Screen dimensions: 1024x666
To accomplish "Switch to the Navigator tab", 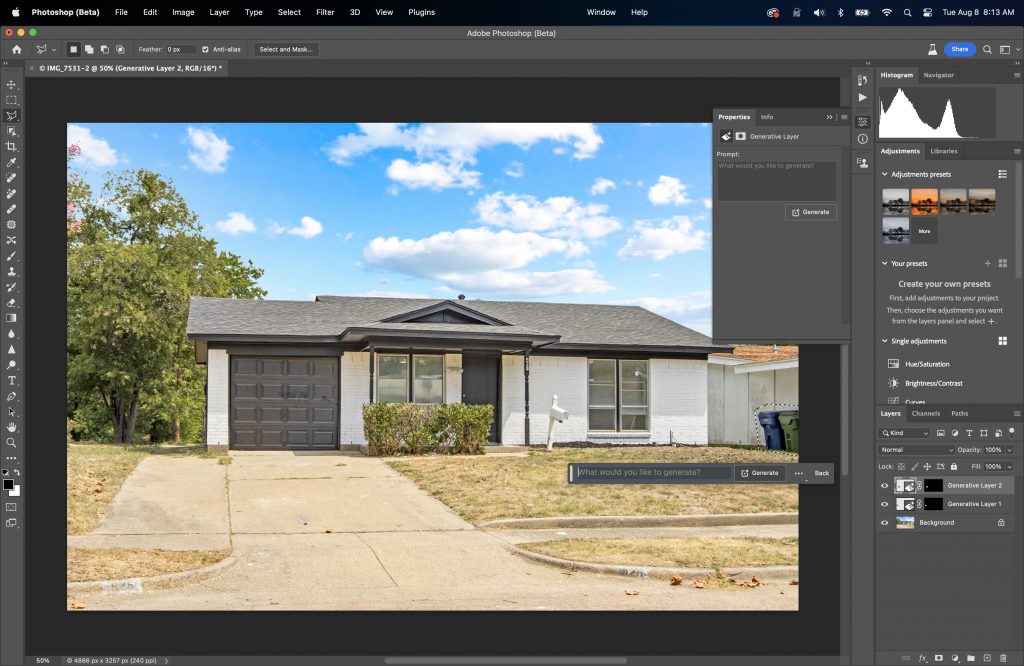I will (938, 75).
